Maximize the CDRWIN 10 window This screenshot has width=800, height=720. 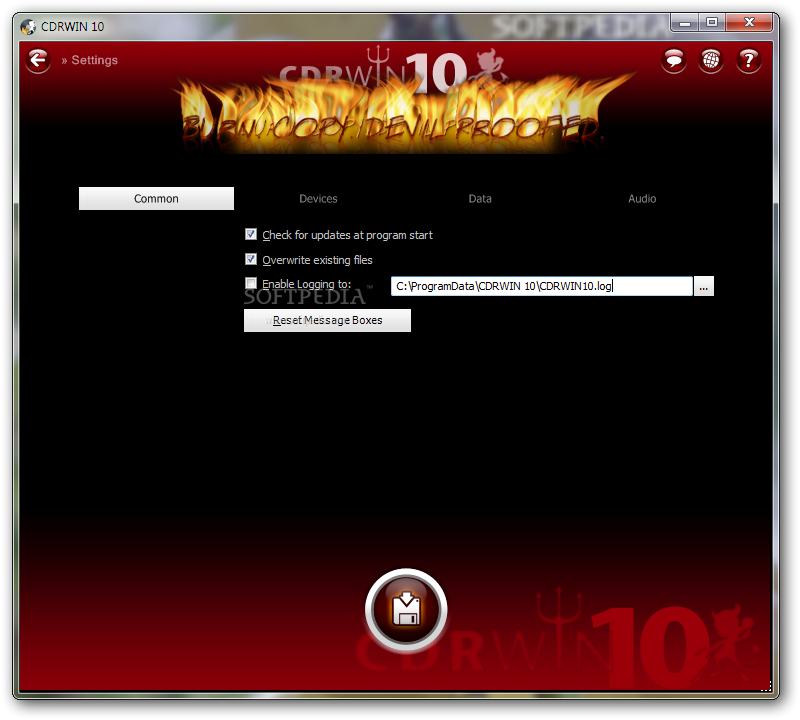point(712,22)
